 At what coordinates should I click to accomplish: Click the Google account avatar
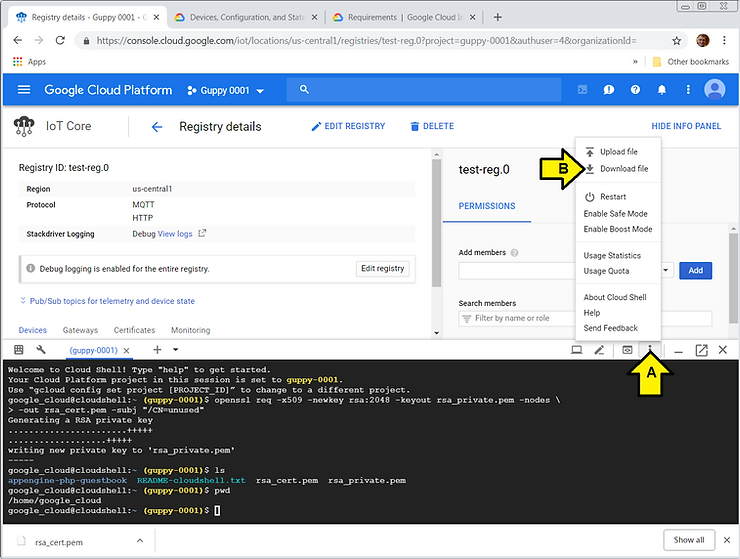pyautogui.click(x=714, y=90)
